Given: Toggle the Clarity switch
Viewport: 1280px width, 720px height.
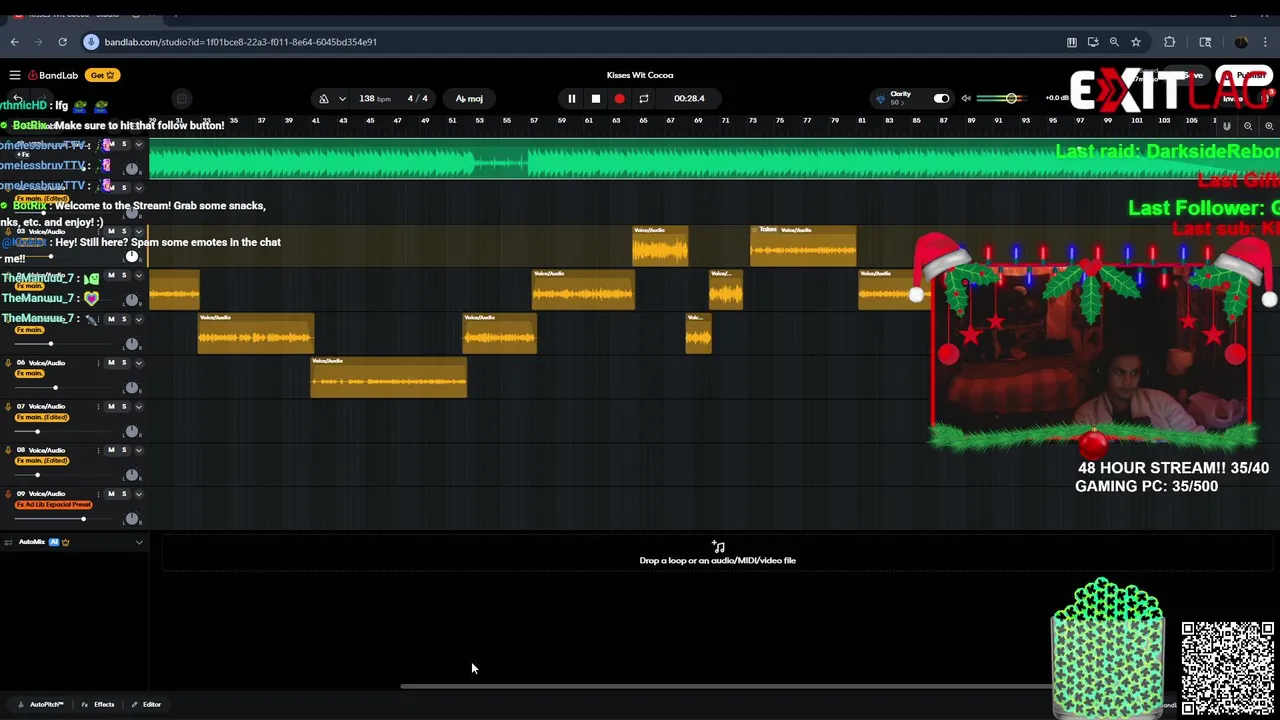Looking at the screenshot, I should tap(941, 98).
